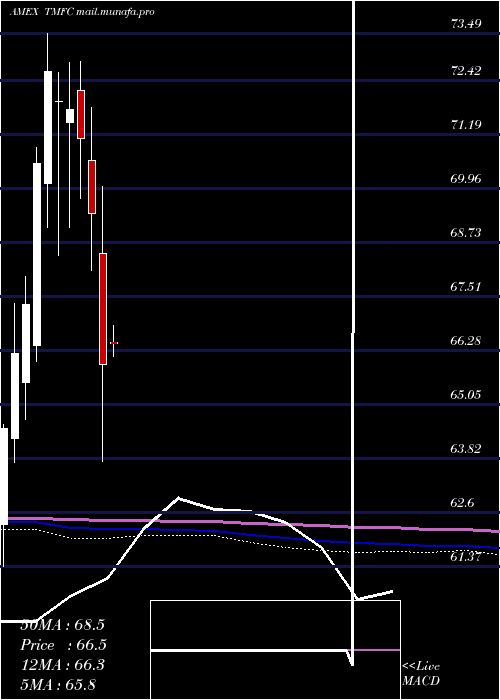Select the 61.37 price axis label

point(466,556)
